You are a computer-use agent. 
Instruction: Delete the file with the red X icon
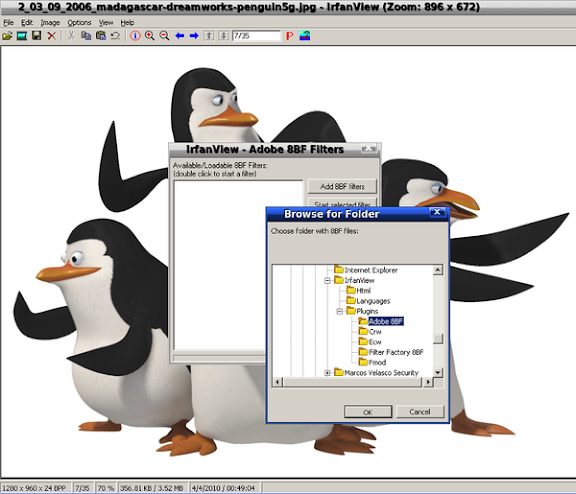click(51, 36)
